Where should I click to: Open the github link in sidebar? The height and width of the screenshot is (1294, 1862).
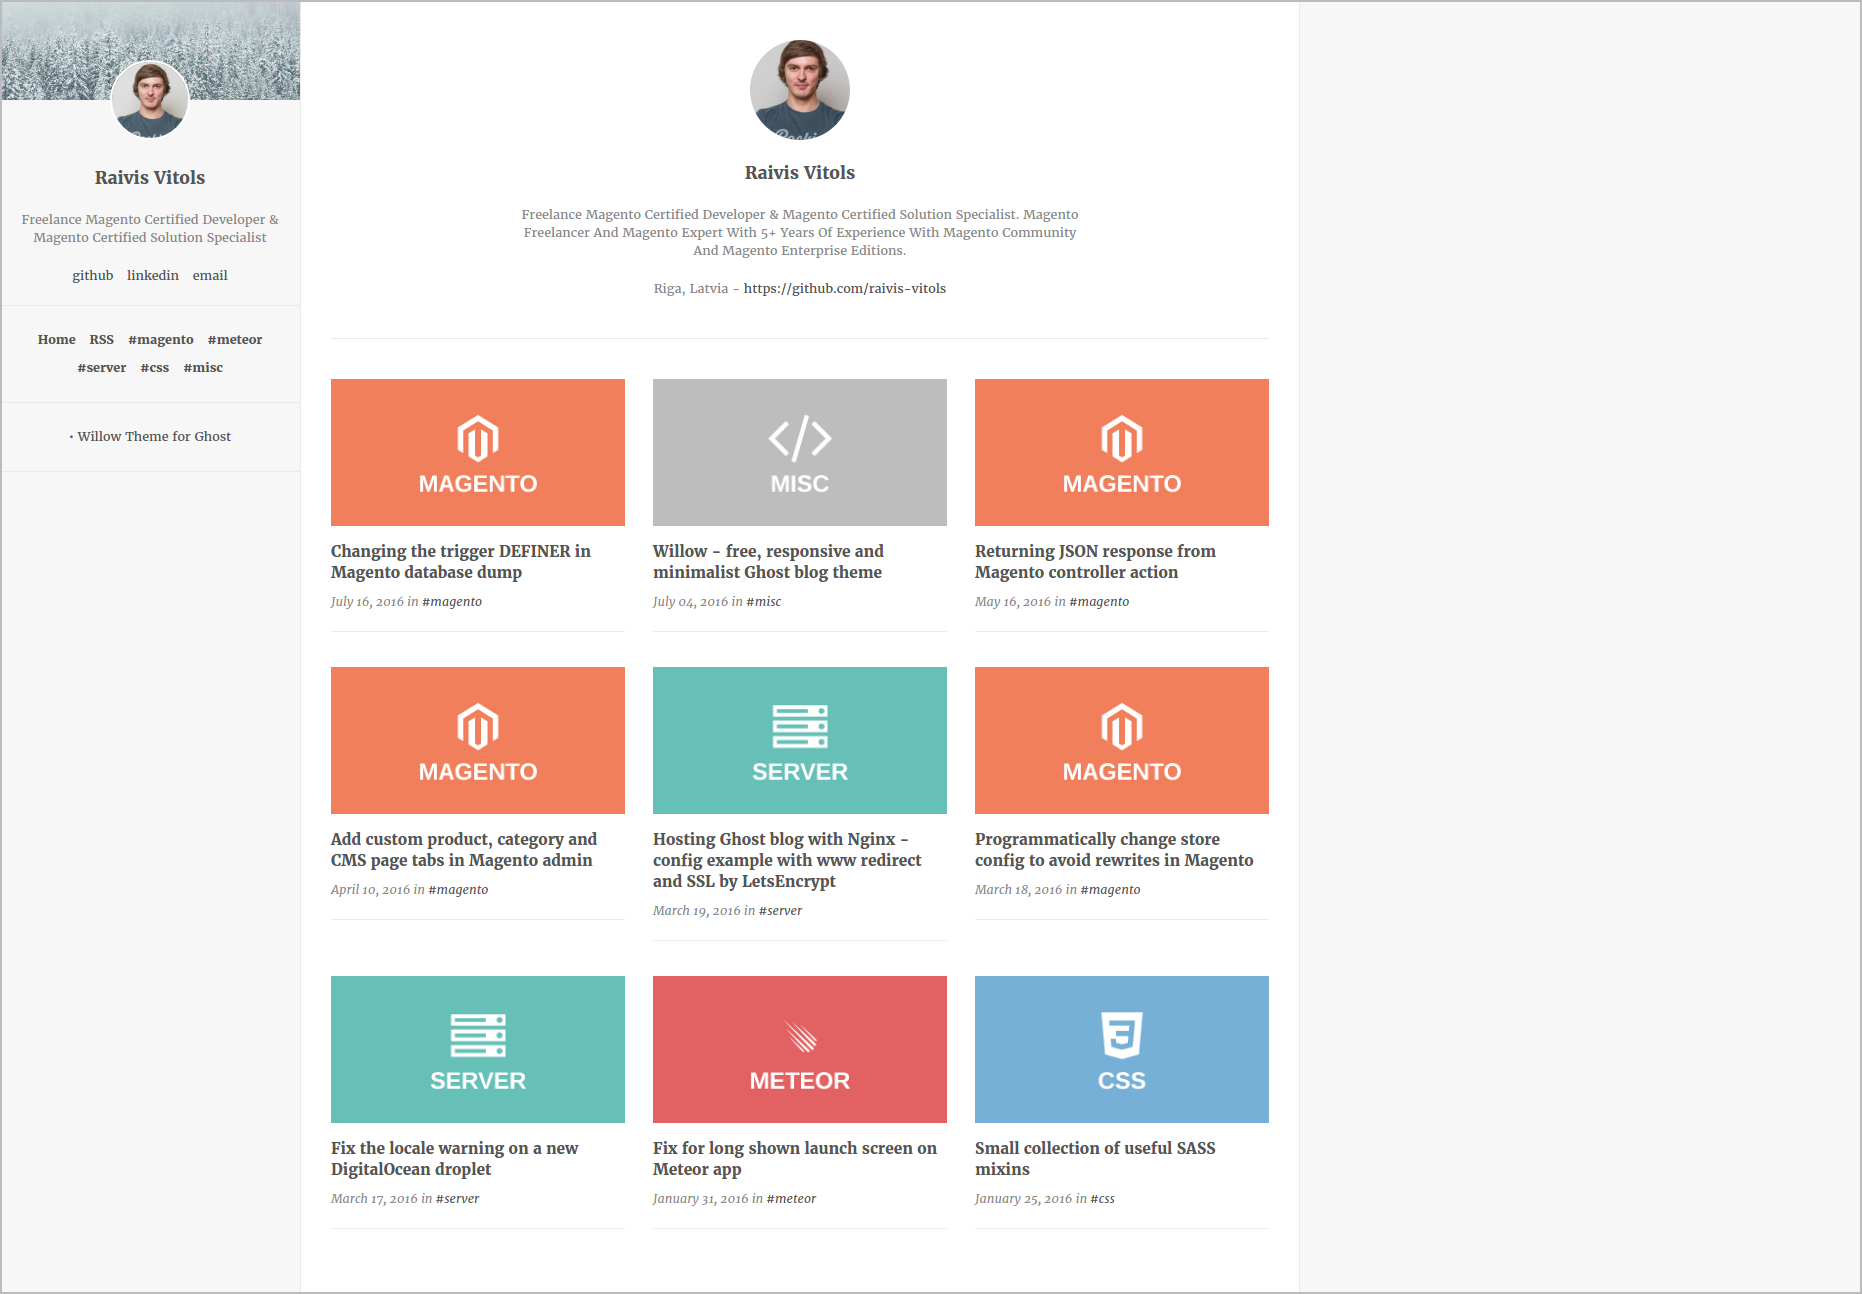[92, 275]
